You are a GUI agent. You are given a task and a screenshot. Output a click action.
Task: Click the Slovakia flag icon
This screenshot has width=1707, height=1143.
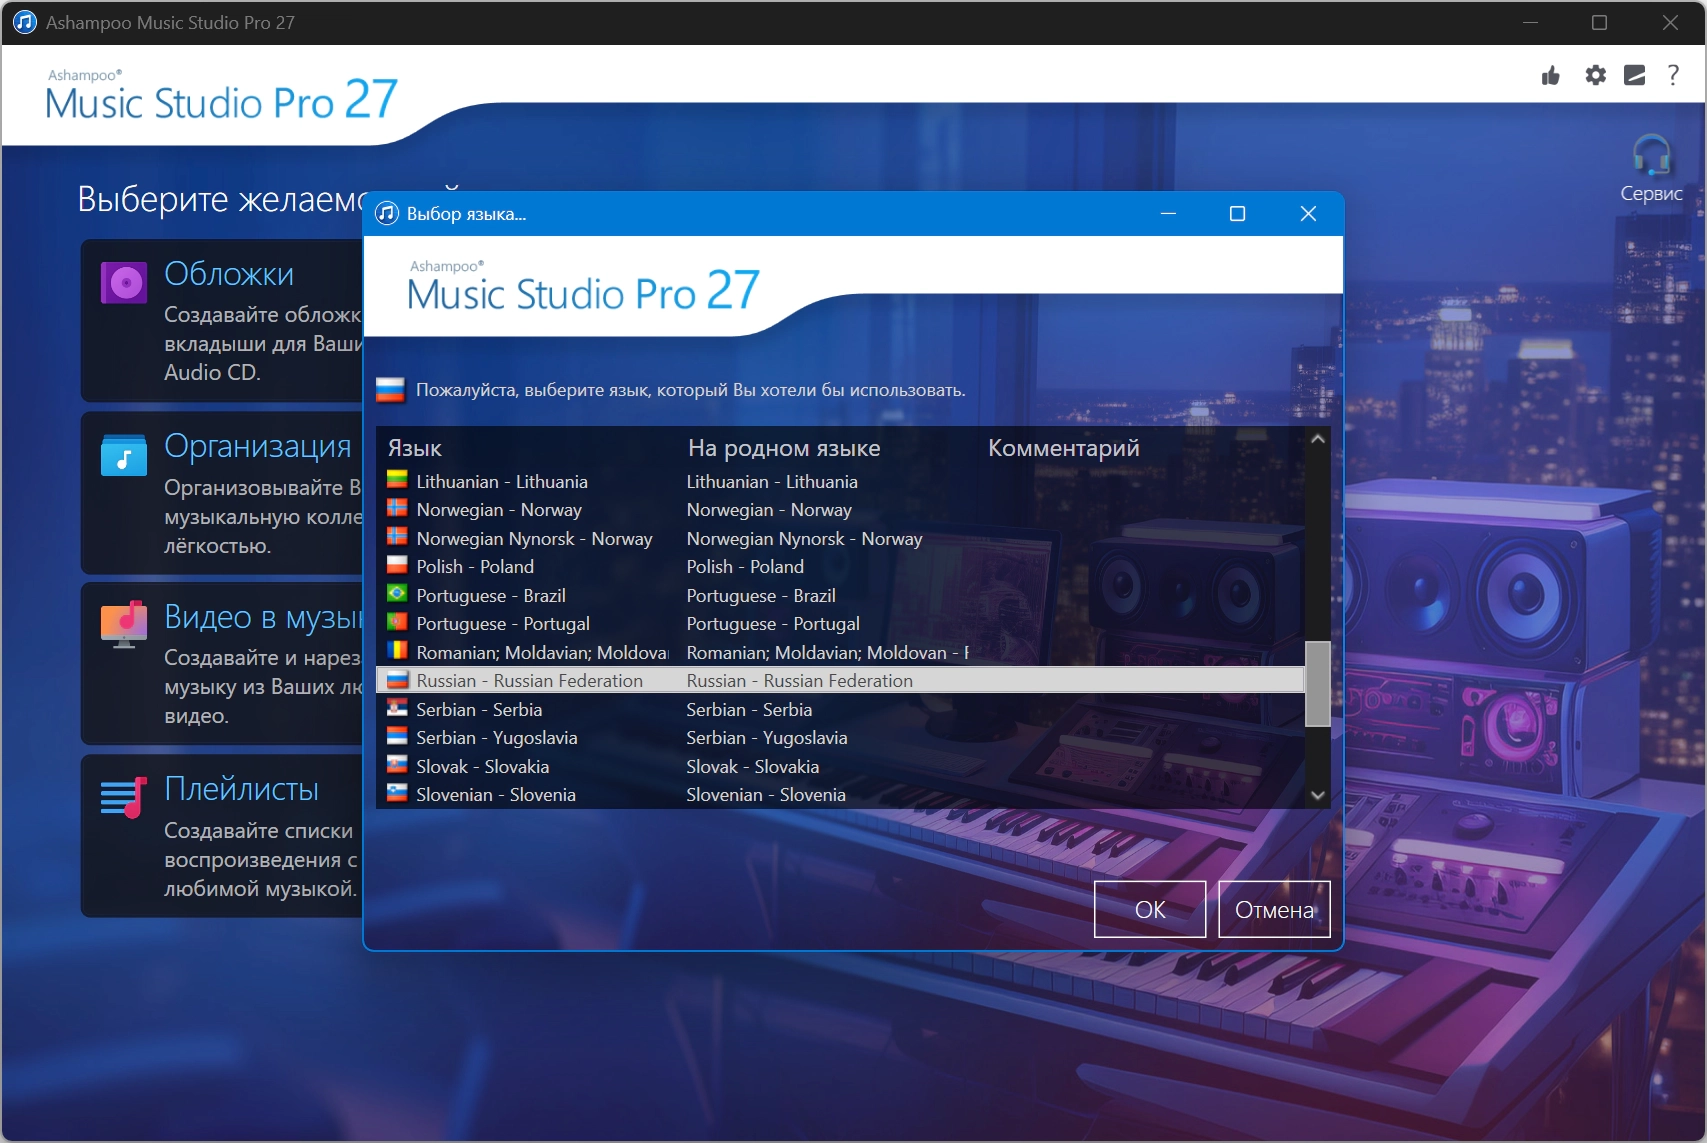[397, 765]
